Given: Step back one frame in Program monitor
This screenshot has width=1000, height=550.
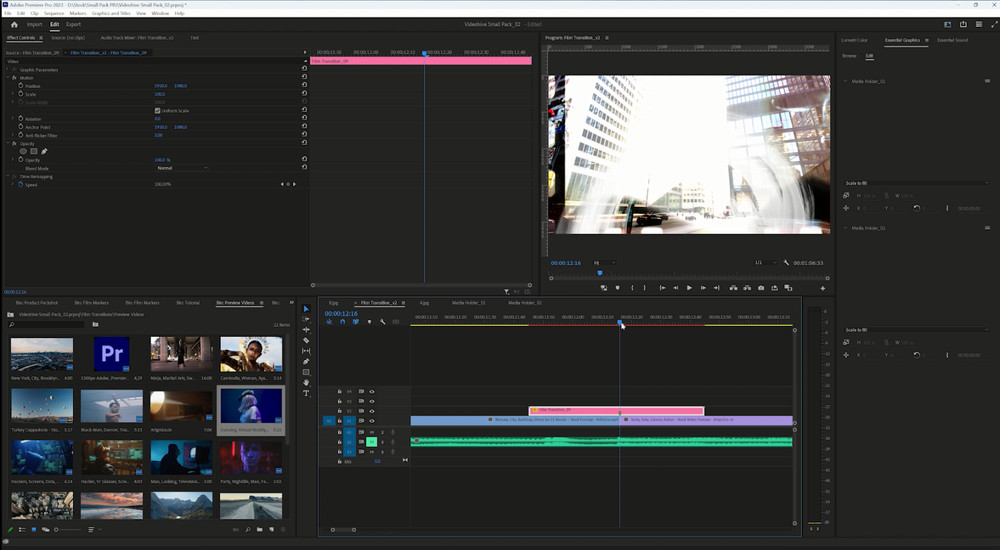Looking at the screenshot, I should tap(676, 288).
